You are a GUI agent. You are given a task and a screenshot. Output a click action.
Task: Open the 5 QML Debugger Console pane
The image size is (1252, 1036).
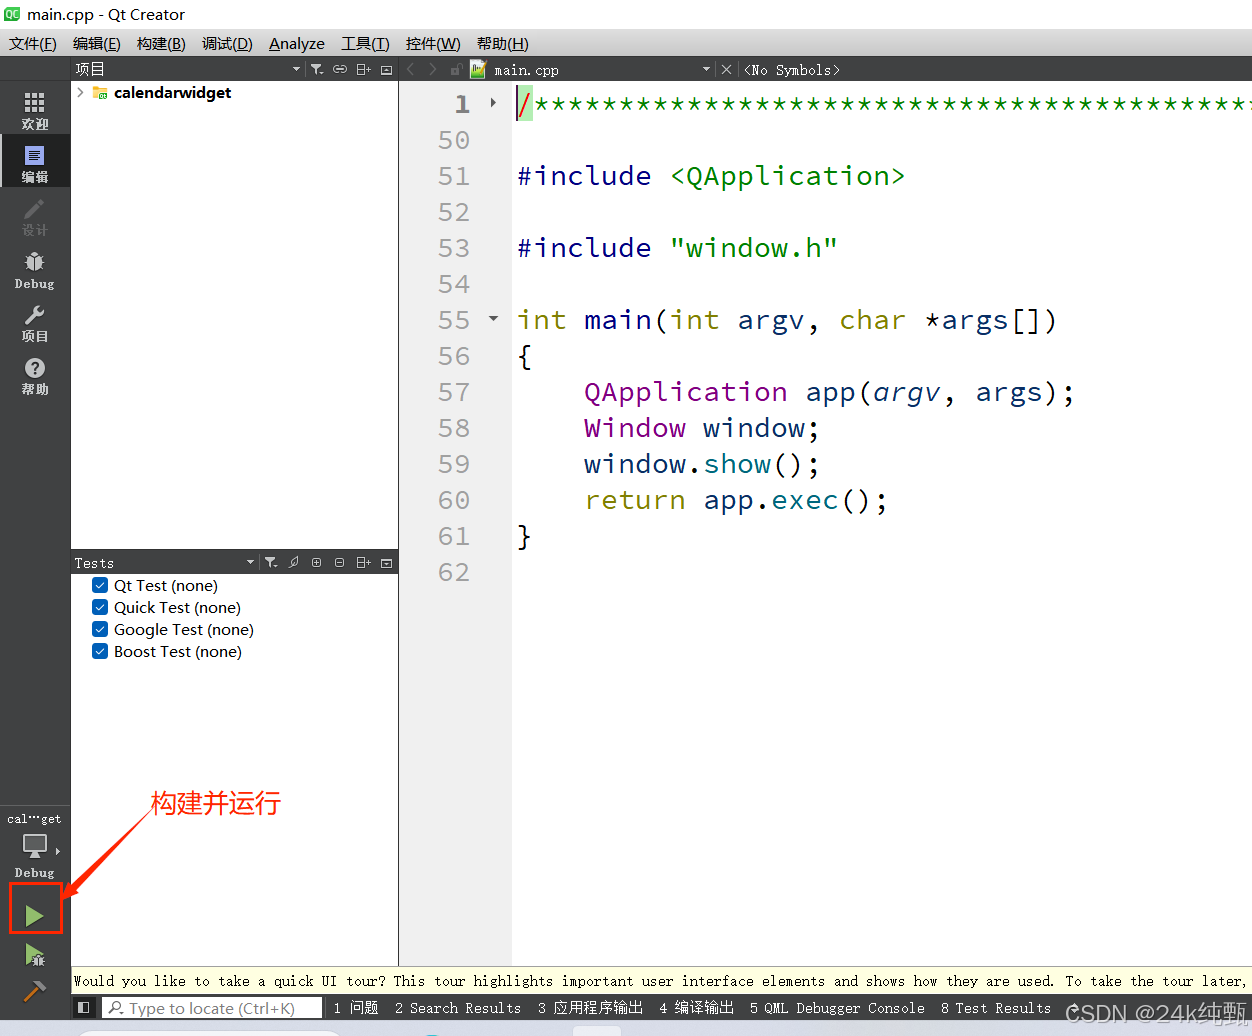click(837, 1008)
